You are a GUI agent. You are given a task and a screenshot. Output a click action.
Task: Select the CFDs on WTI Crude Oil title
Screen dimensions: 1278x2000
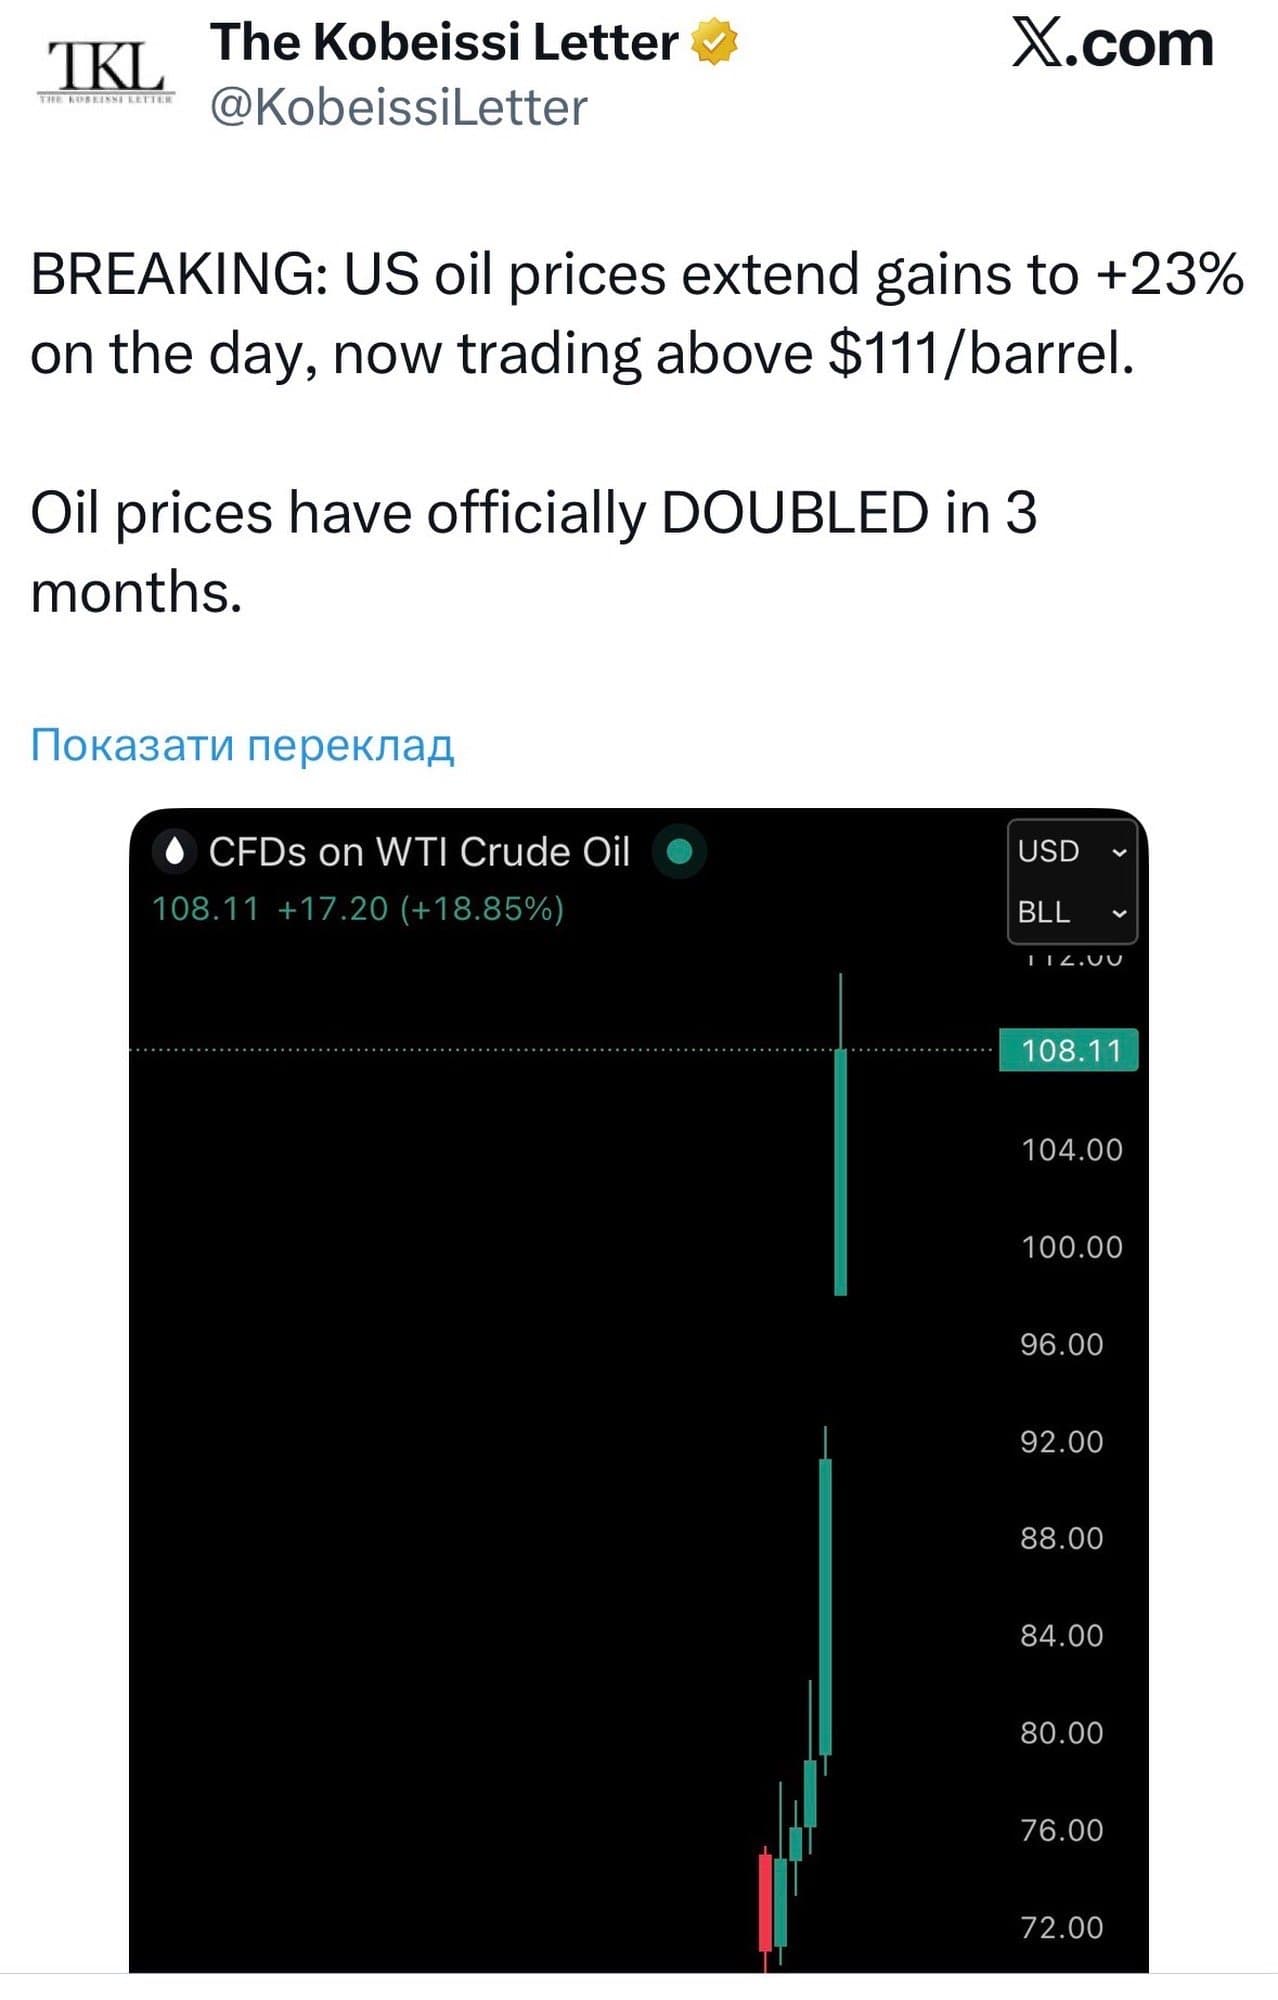419,852
